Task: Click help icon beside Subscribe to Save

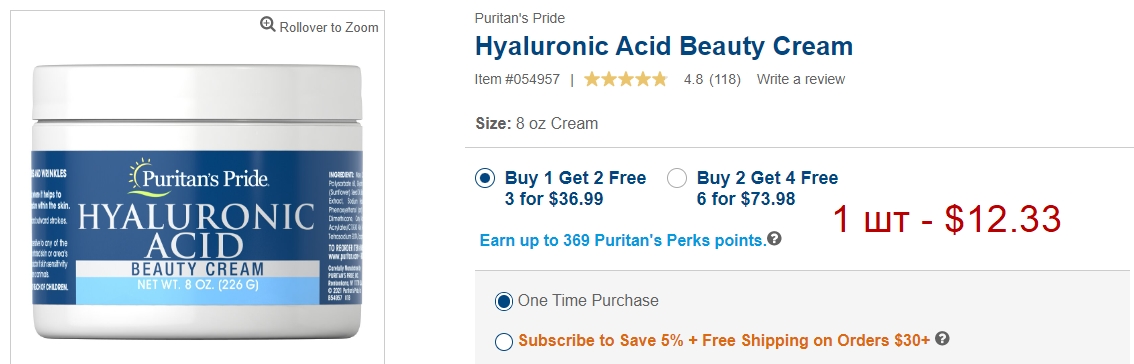Action: coord(942,339)
